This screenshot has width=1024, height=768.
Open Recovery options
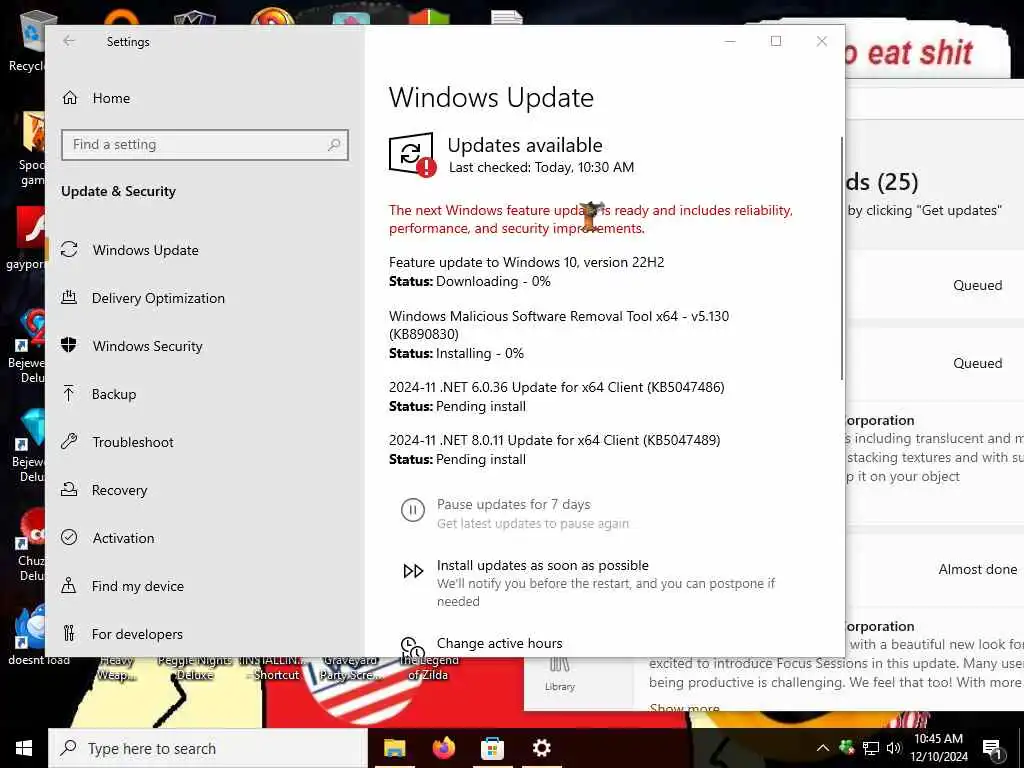[119, 490]
